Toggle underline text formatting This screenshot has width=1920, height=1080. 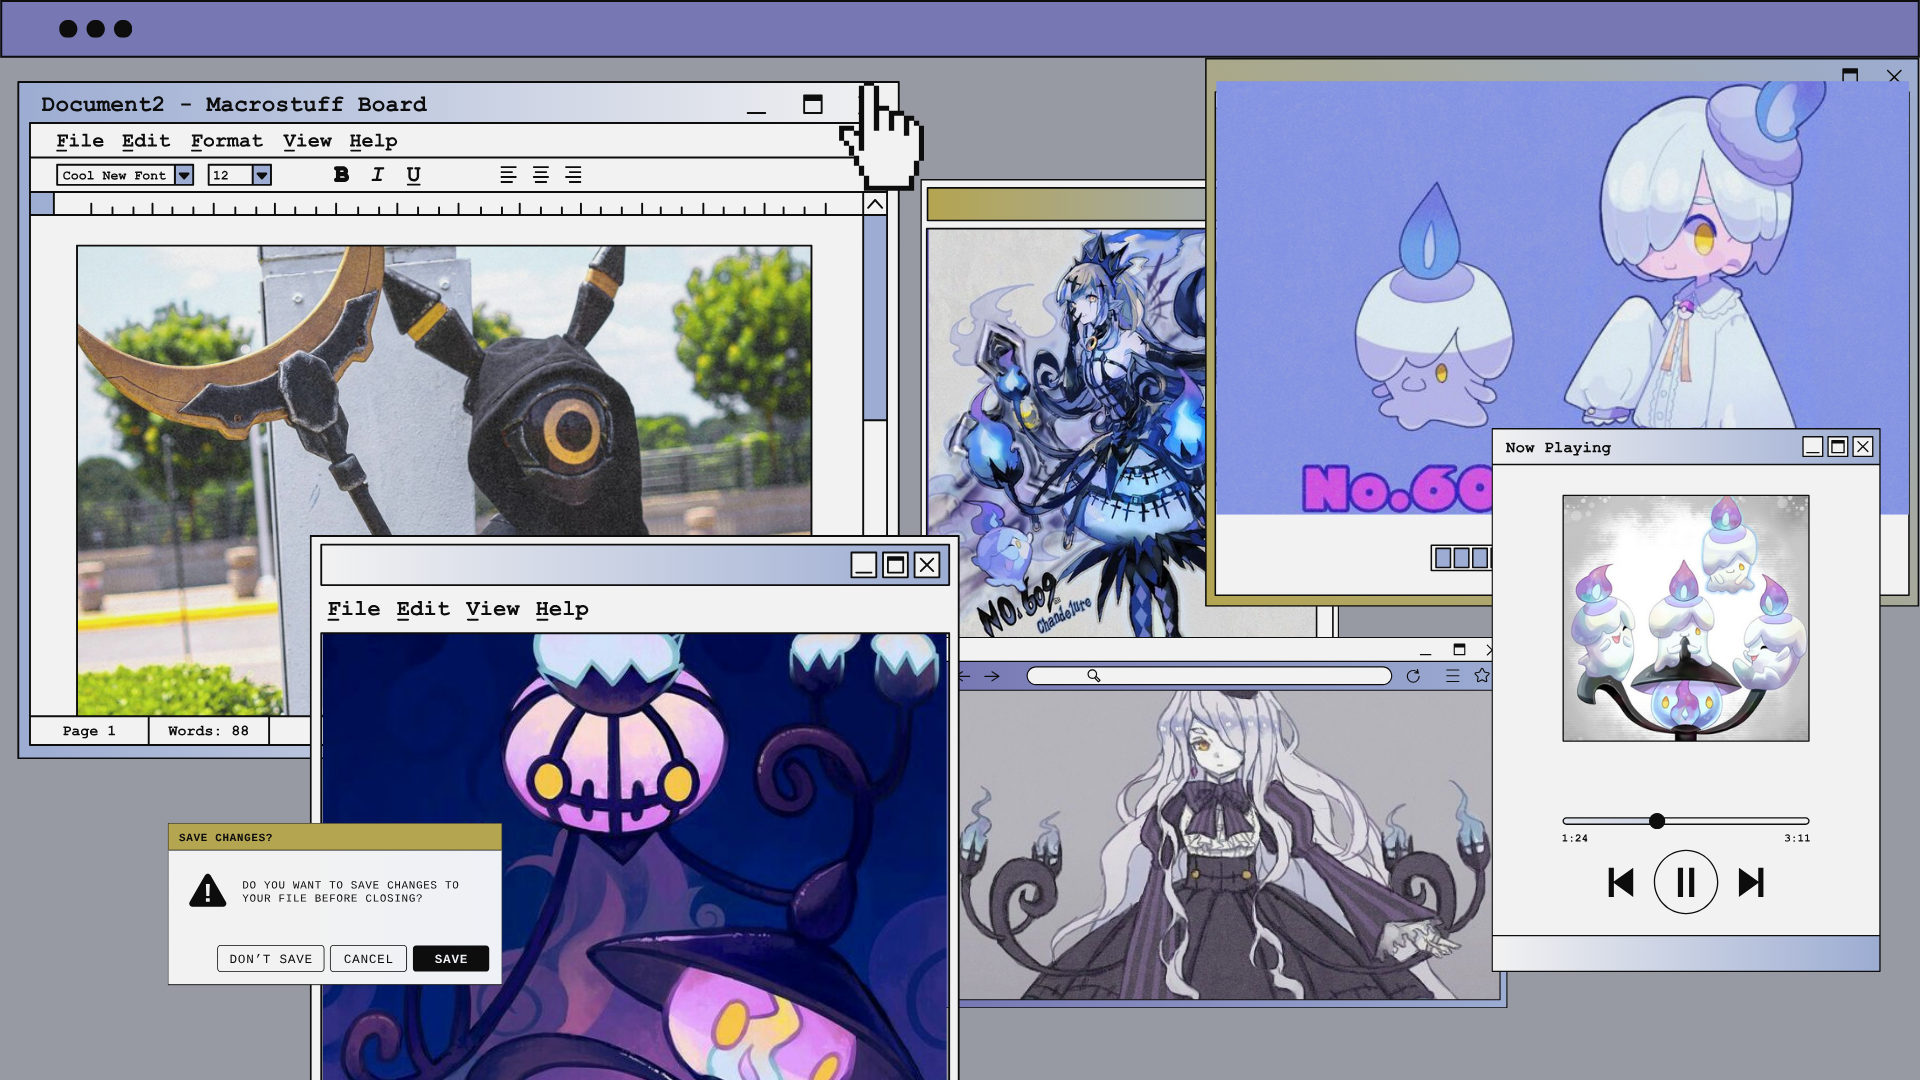click(413, 175)
